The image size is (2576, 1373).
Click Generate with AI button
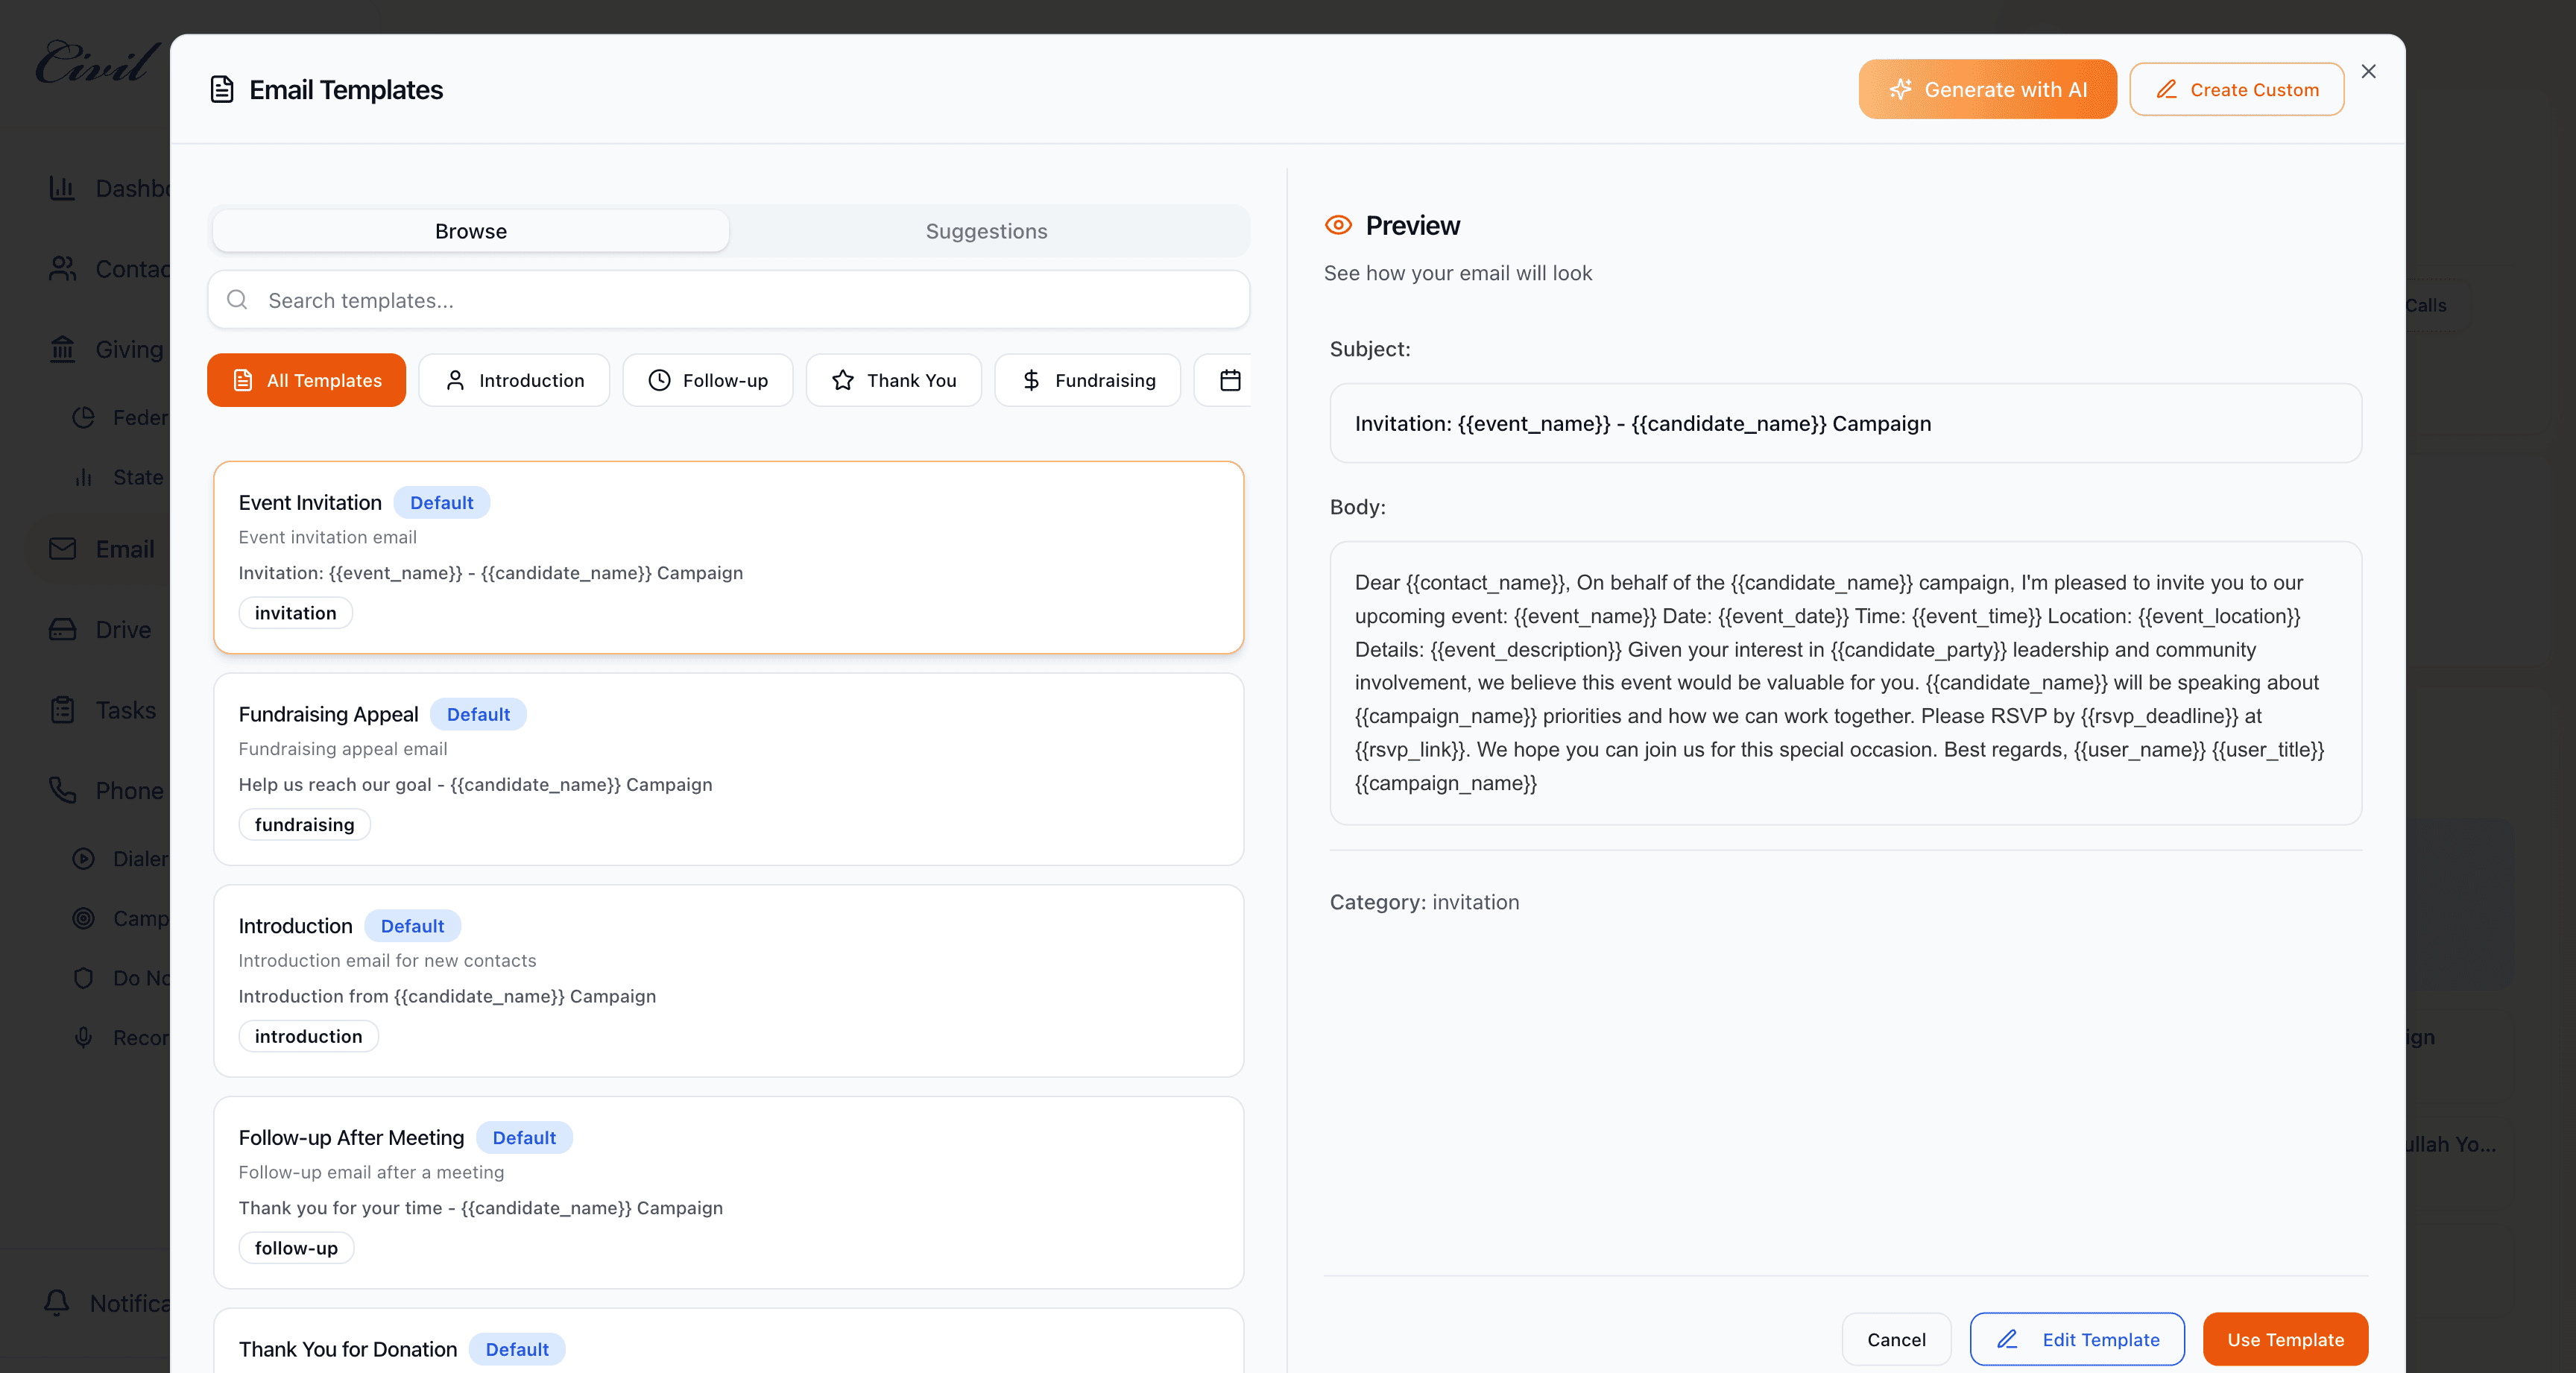coord(1987,90)
